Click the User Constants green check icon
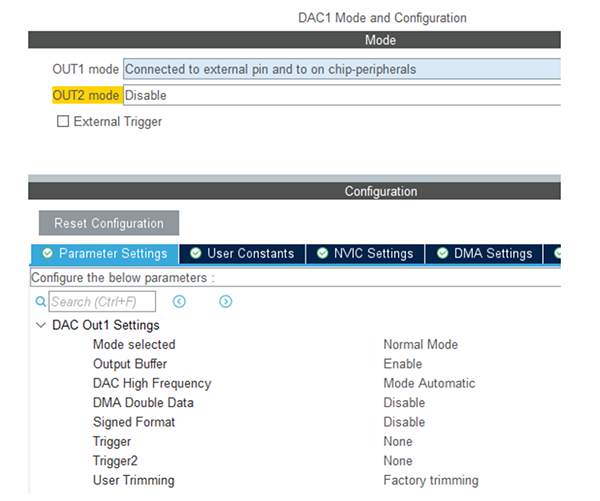The height and width of the screenshot is (501, 600). point(196,254)
